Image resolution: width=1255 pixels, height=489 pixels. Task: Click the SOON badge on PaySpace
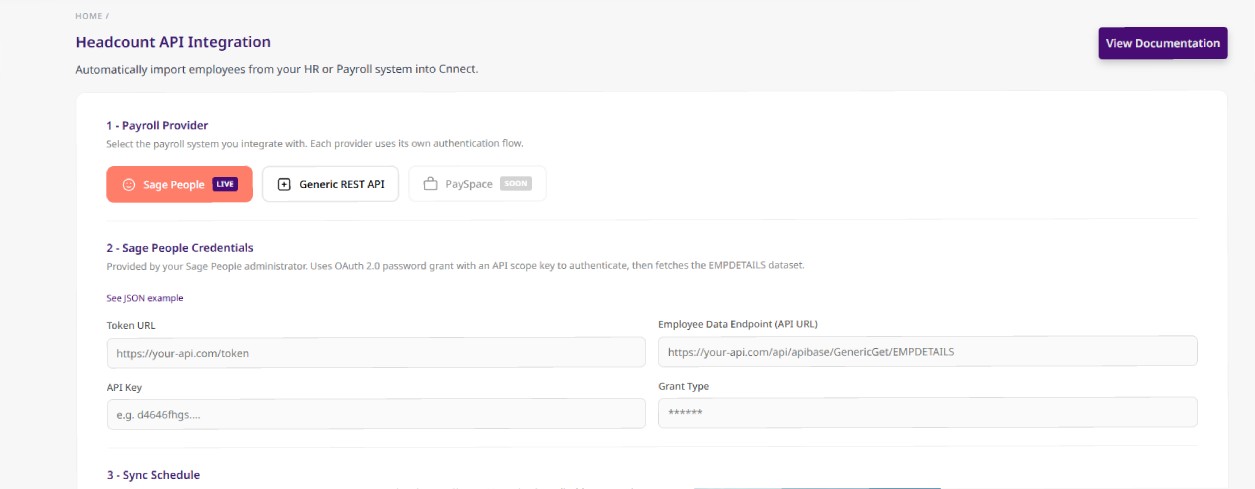[515, 184]
